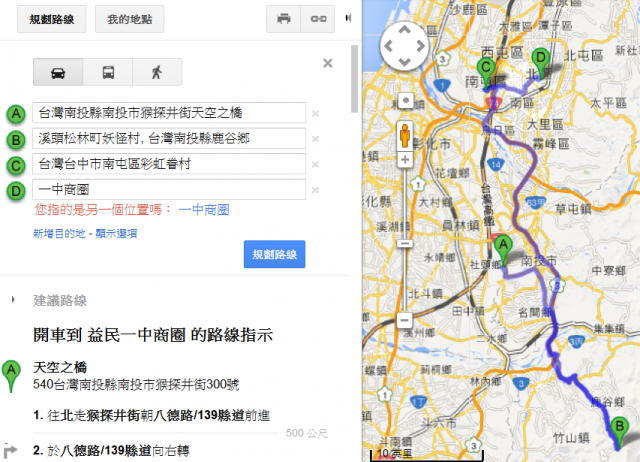Open the 我的地點 tab
Viewport: 640px width, 462px height.
(130, 19)
